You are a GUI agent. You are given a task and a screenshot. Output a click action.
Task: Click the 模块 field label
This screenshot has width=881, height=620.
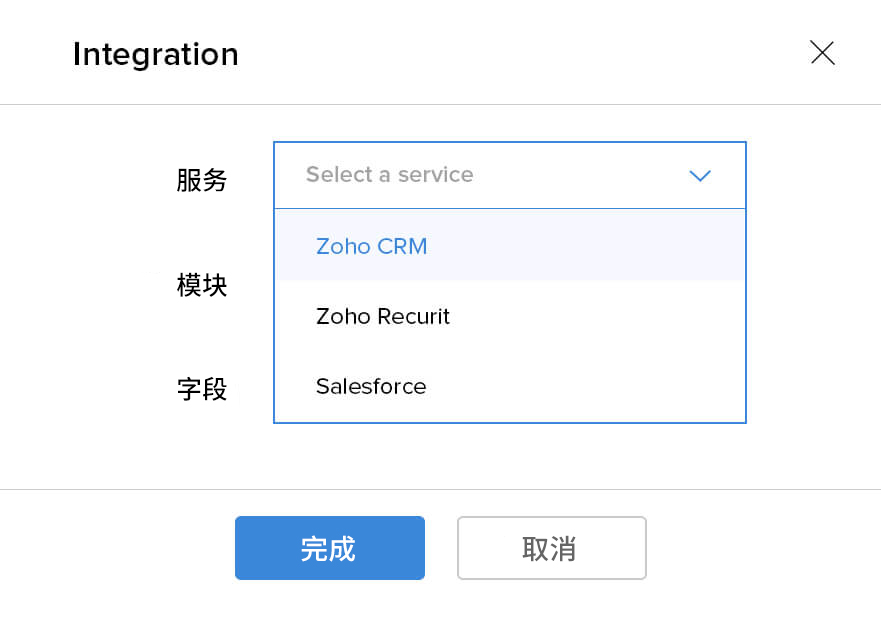(x=202, y=286)
